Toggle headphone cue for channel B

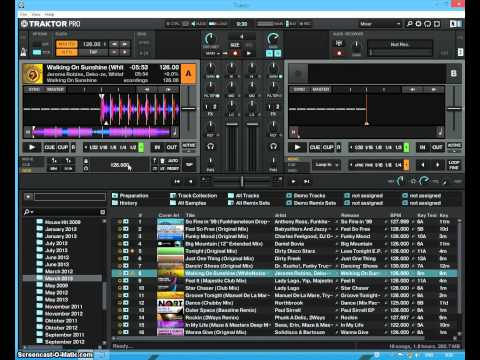tap(273, 146)
